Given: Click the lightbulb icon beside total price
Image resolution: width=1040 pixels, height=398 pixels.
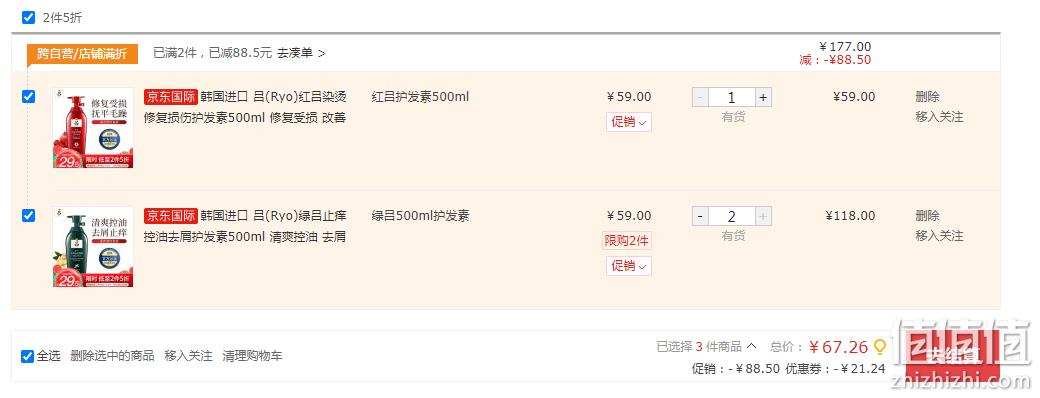Looking at the screenshot, I should (879, 347).
